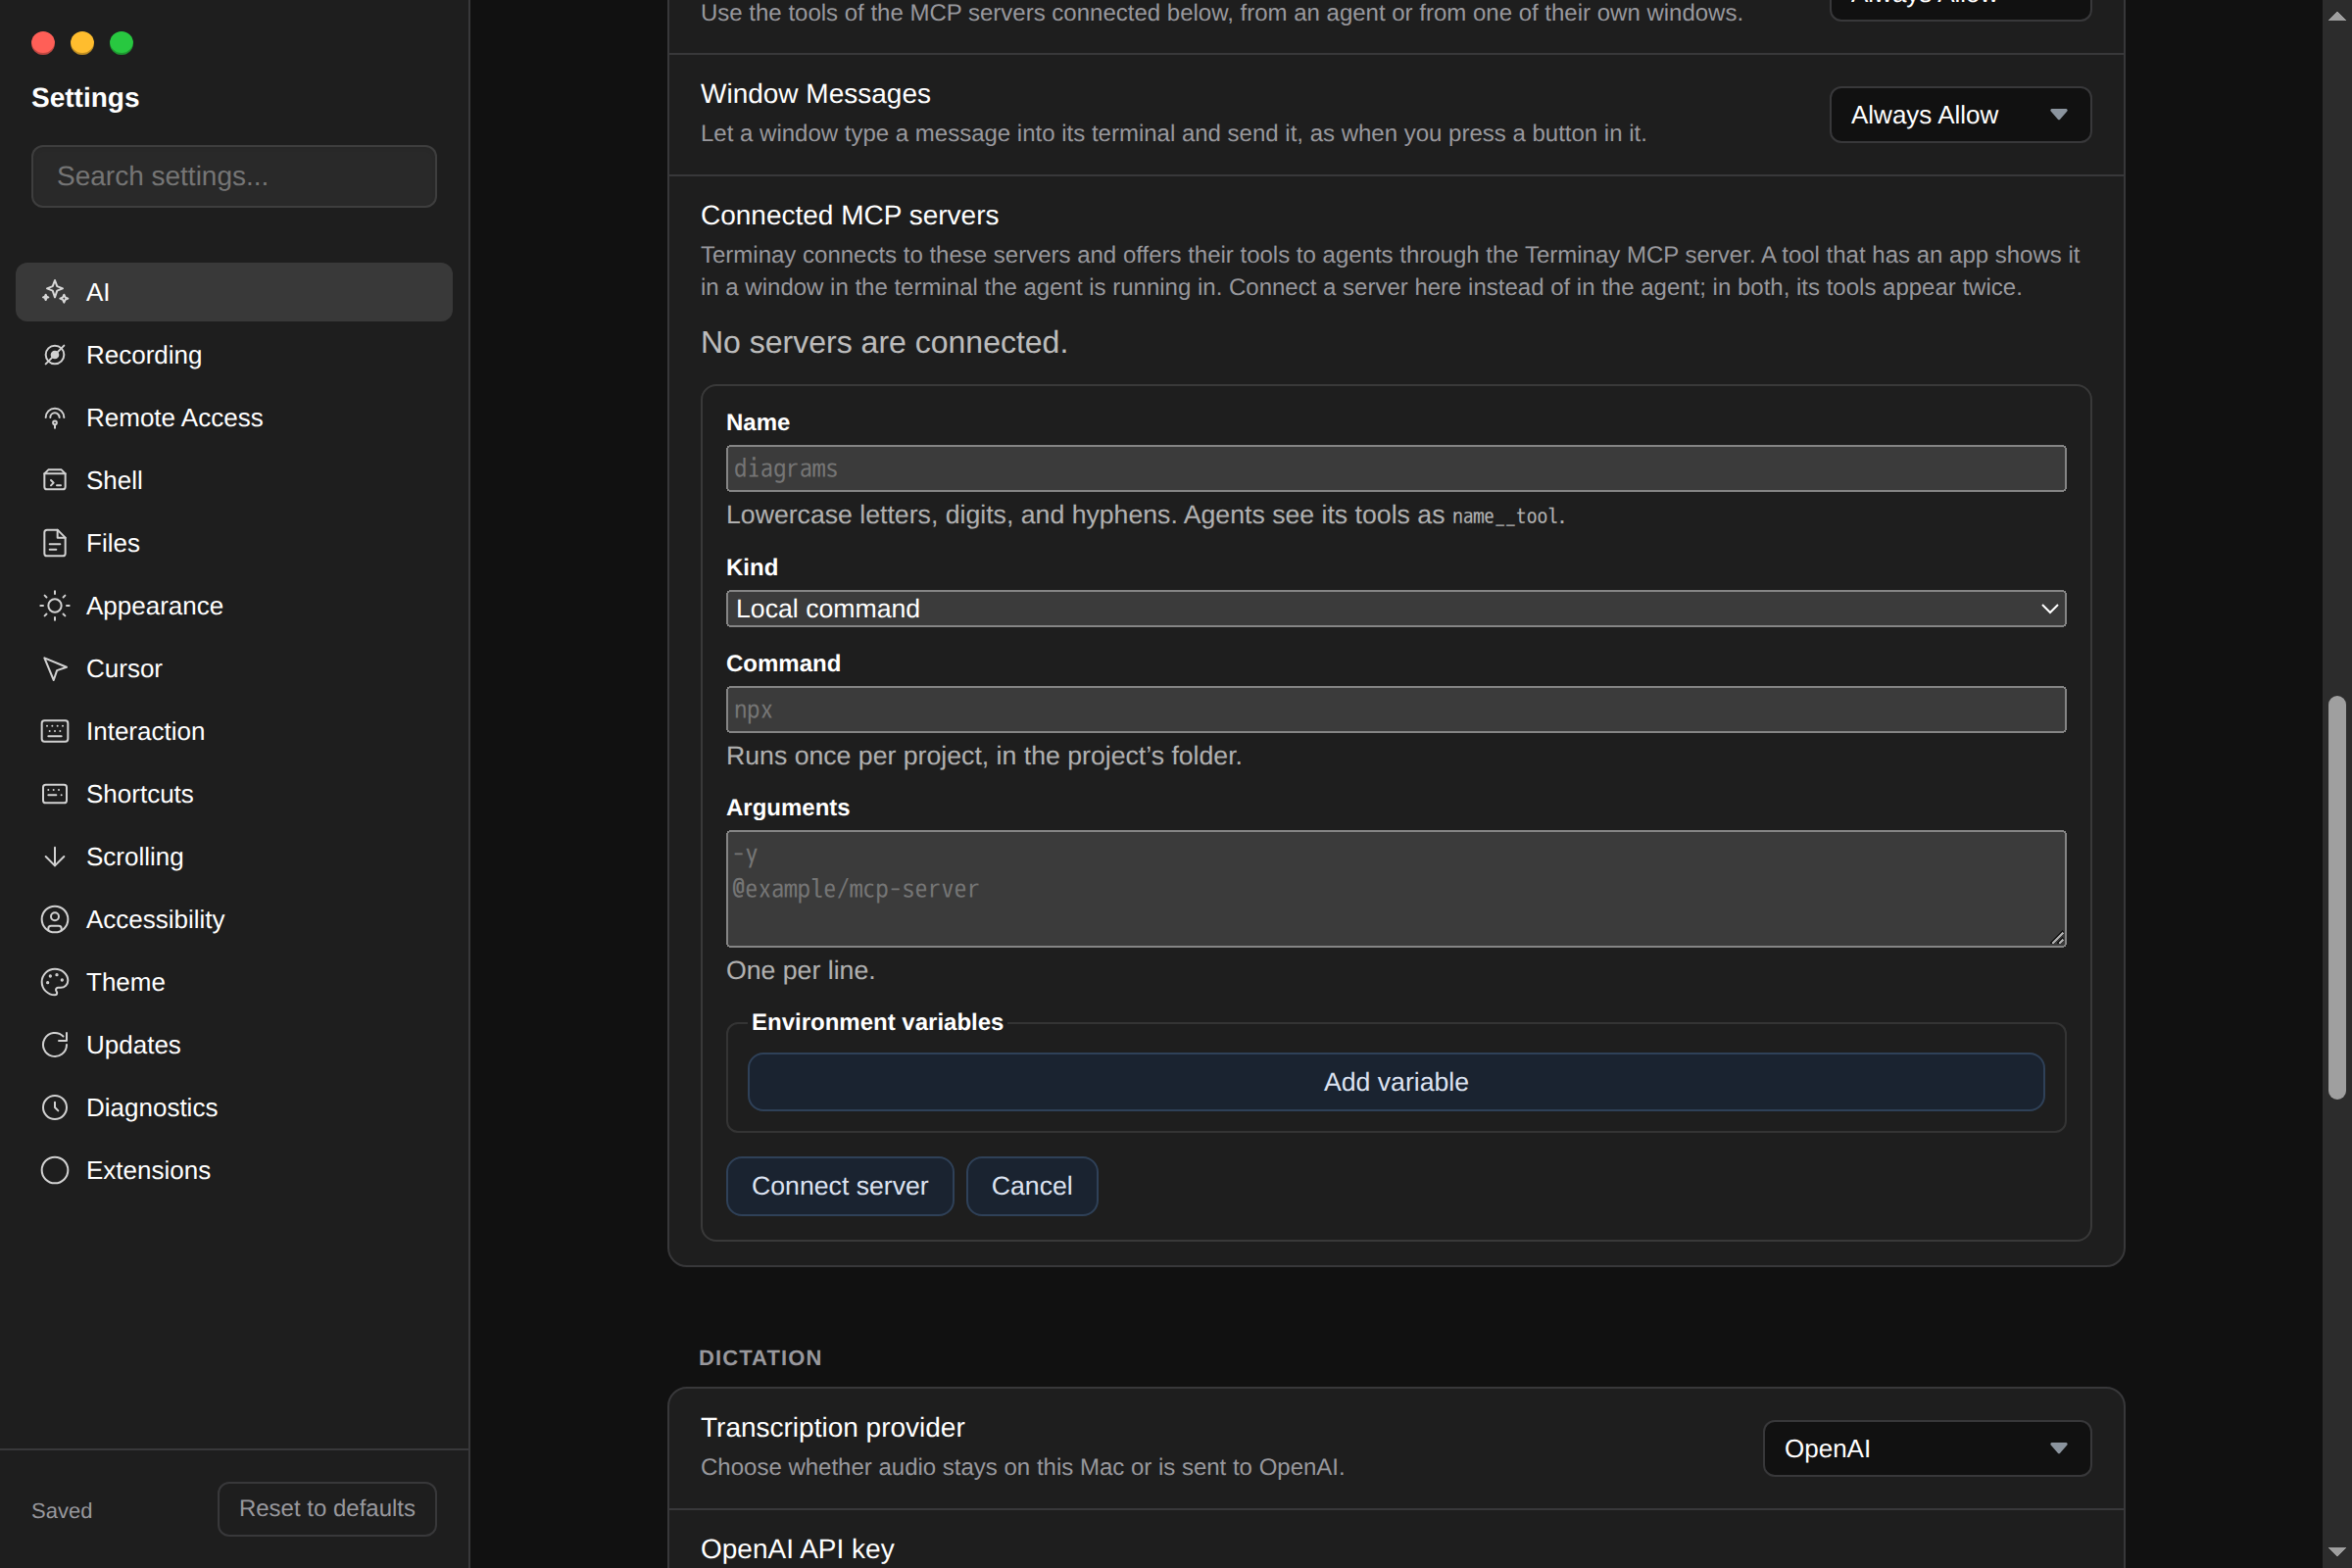Open the Kind Local command dropdown

coord(1396,609)
